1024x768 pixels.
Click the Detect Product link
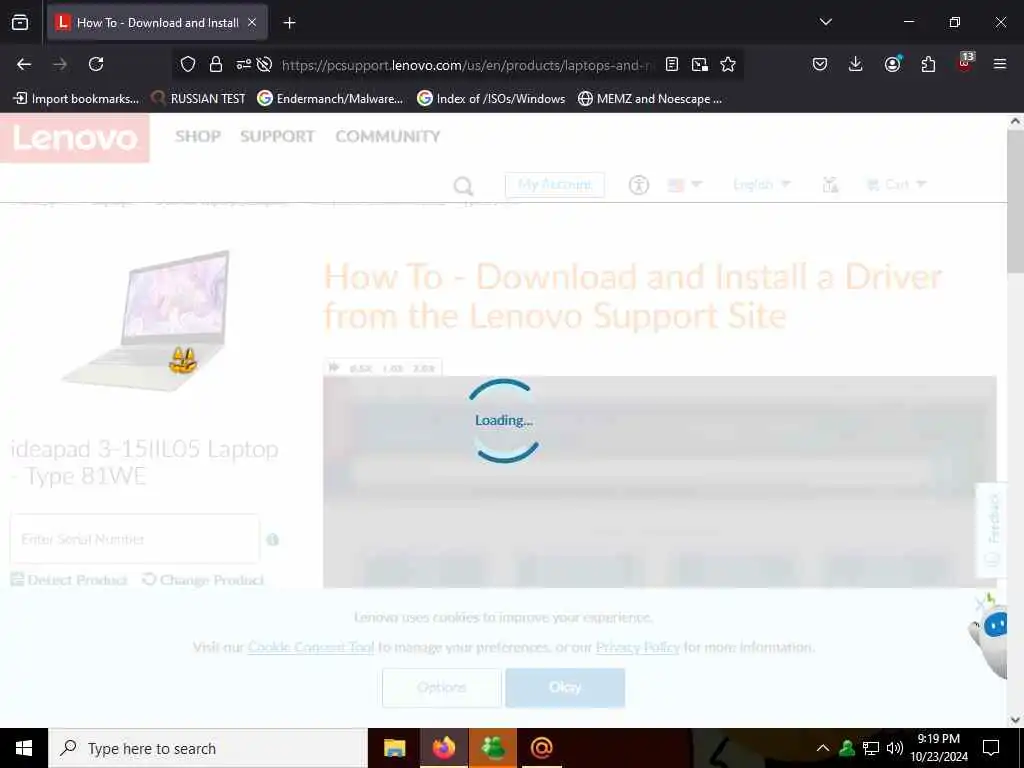[69, 580]
